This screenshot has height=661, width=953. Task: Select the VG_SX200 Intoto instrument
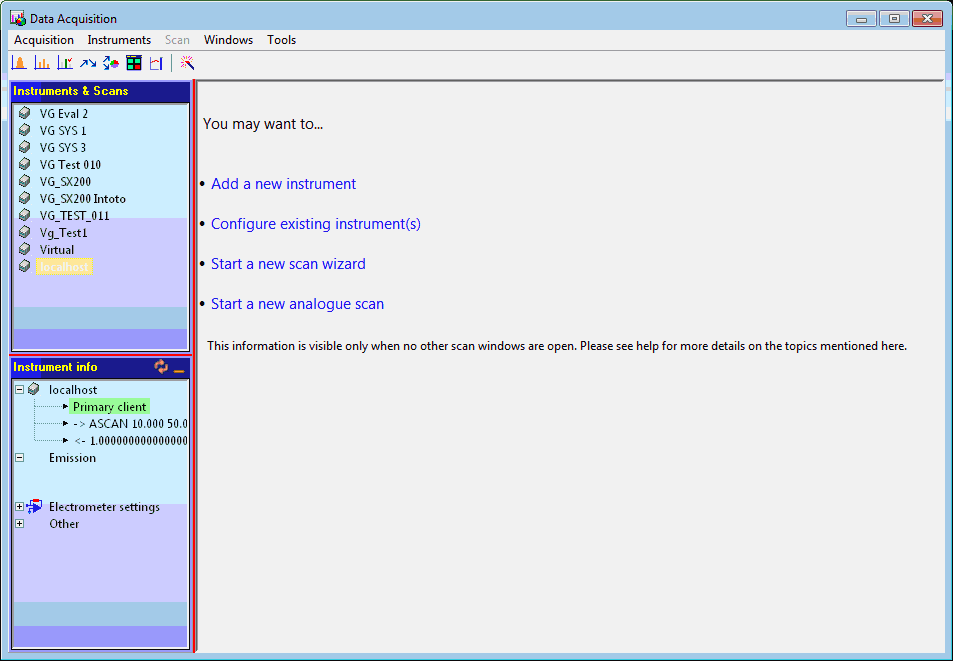[82, 199]
